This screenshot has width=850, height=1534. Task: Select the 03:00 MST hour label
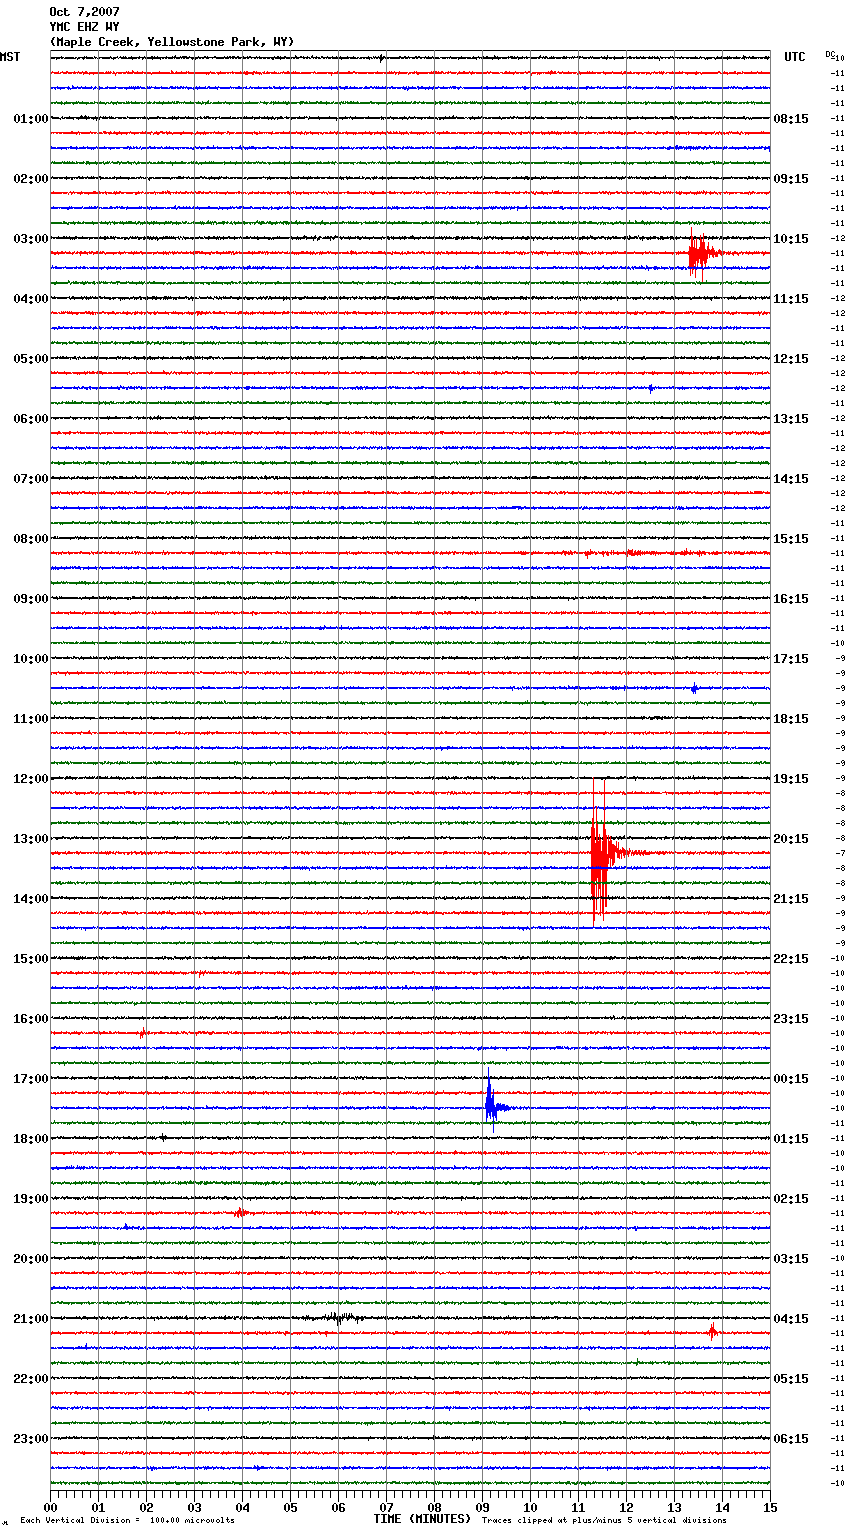[x=31, y=239]
